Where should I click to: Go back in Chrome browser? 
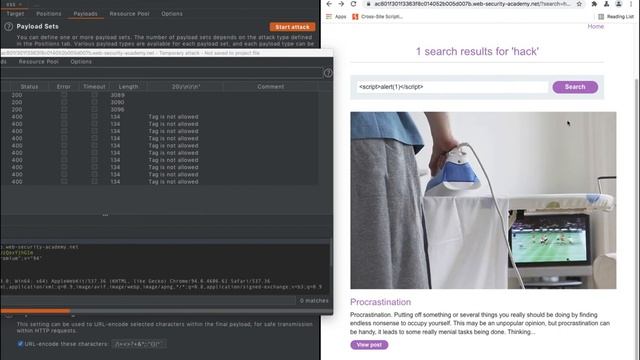(x=329, y=4)
